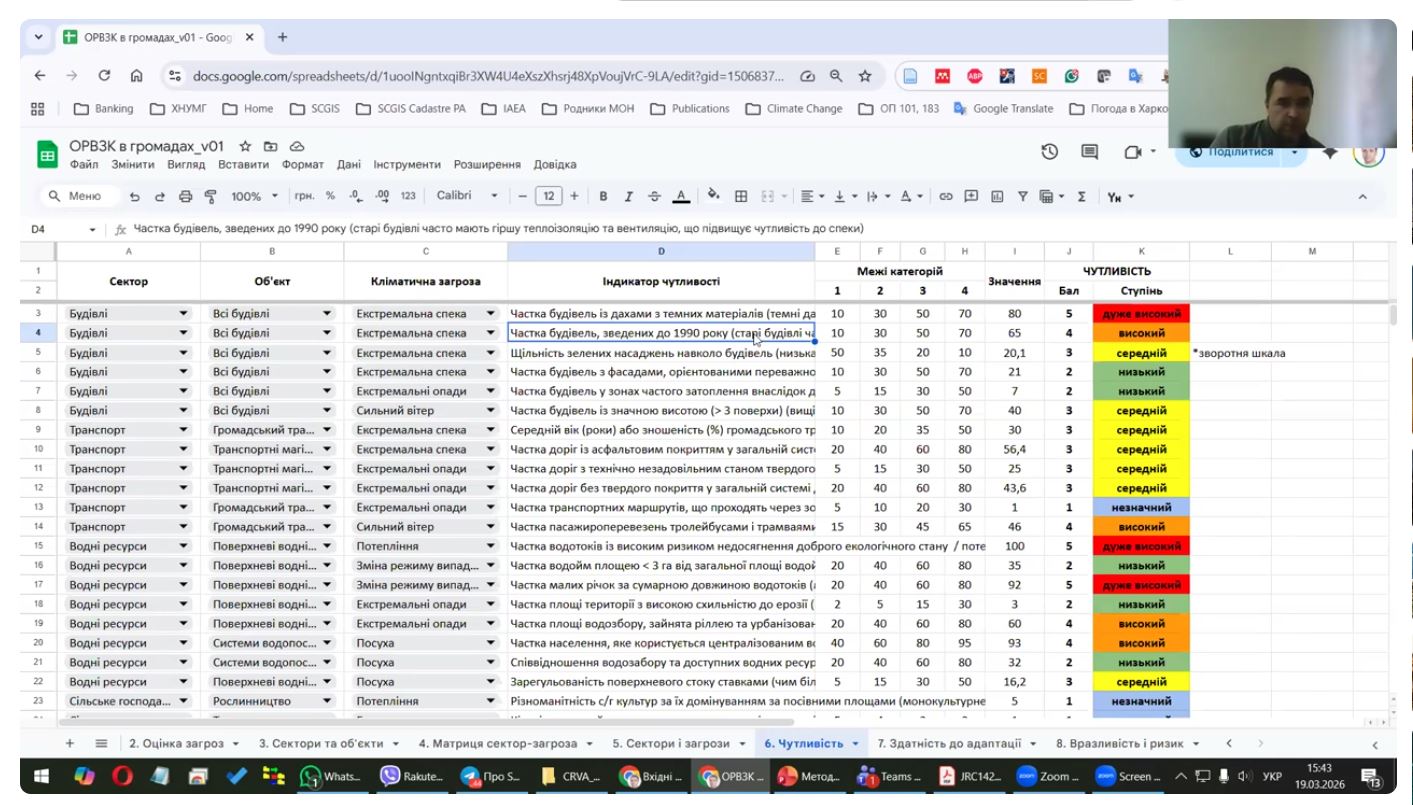Increase font size with plus button
Screen dimensions: 1413x805
tap(574, 196)
